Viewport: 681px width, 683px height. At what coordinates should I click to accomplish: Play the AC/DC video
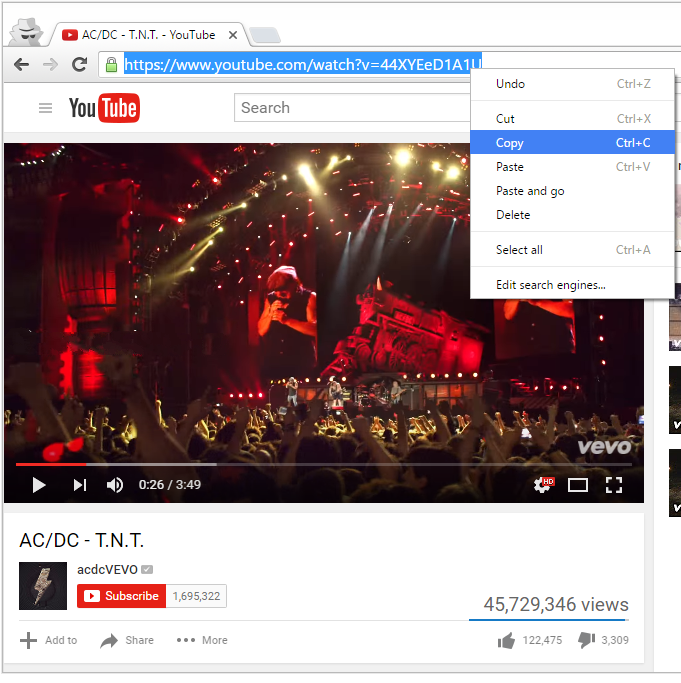pos(39,485)
